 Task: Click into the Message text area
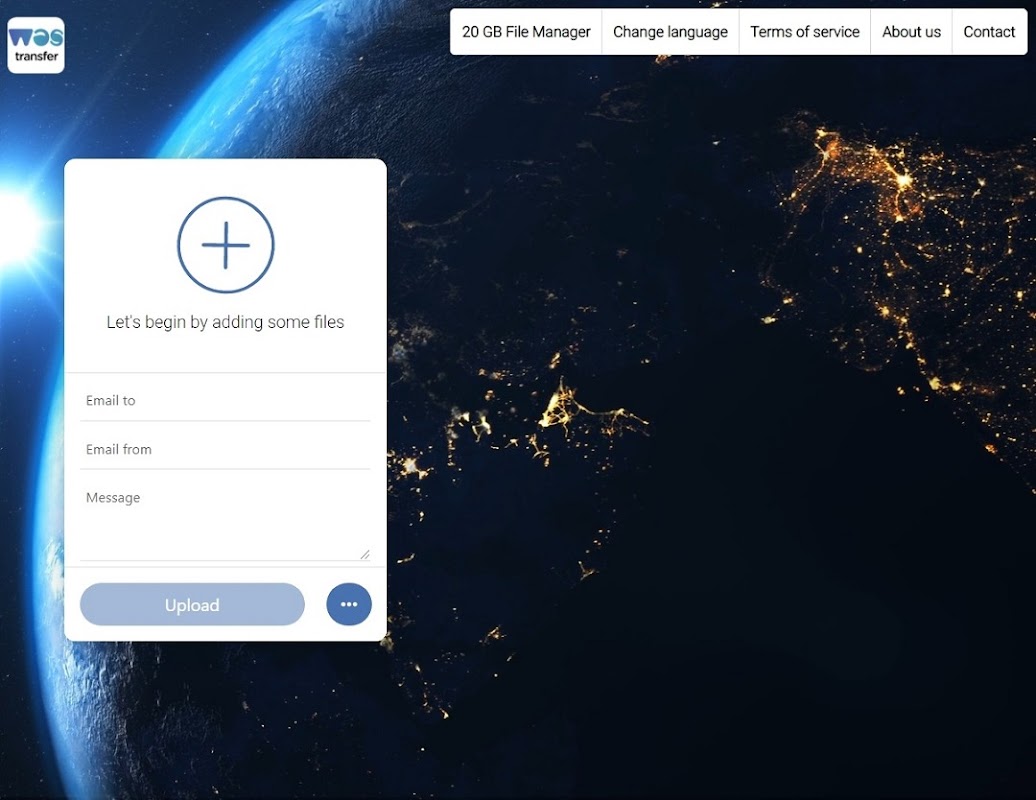(x=225, y=521)
